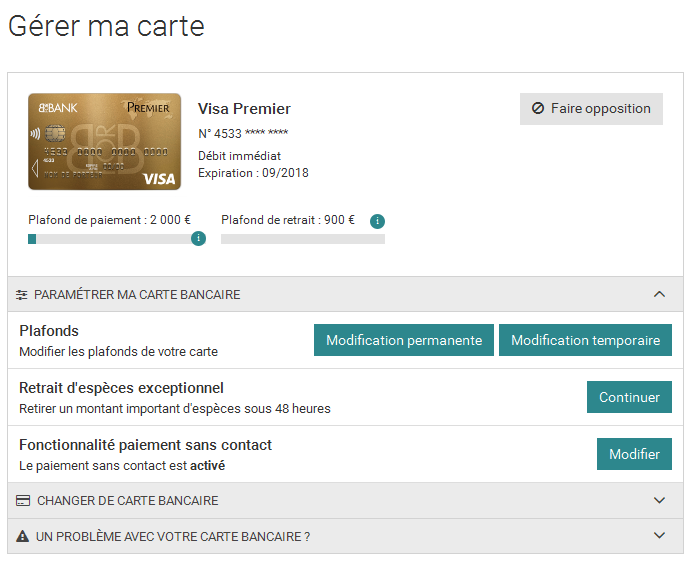Expand the Changer de carte bancaire section

coord(659,500)
